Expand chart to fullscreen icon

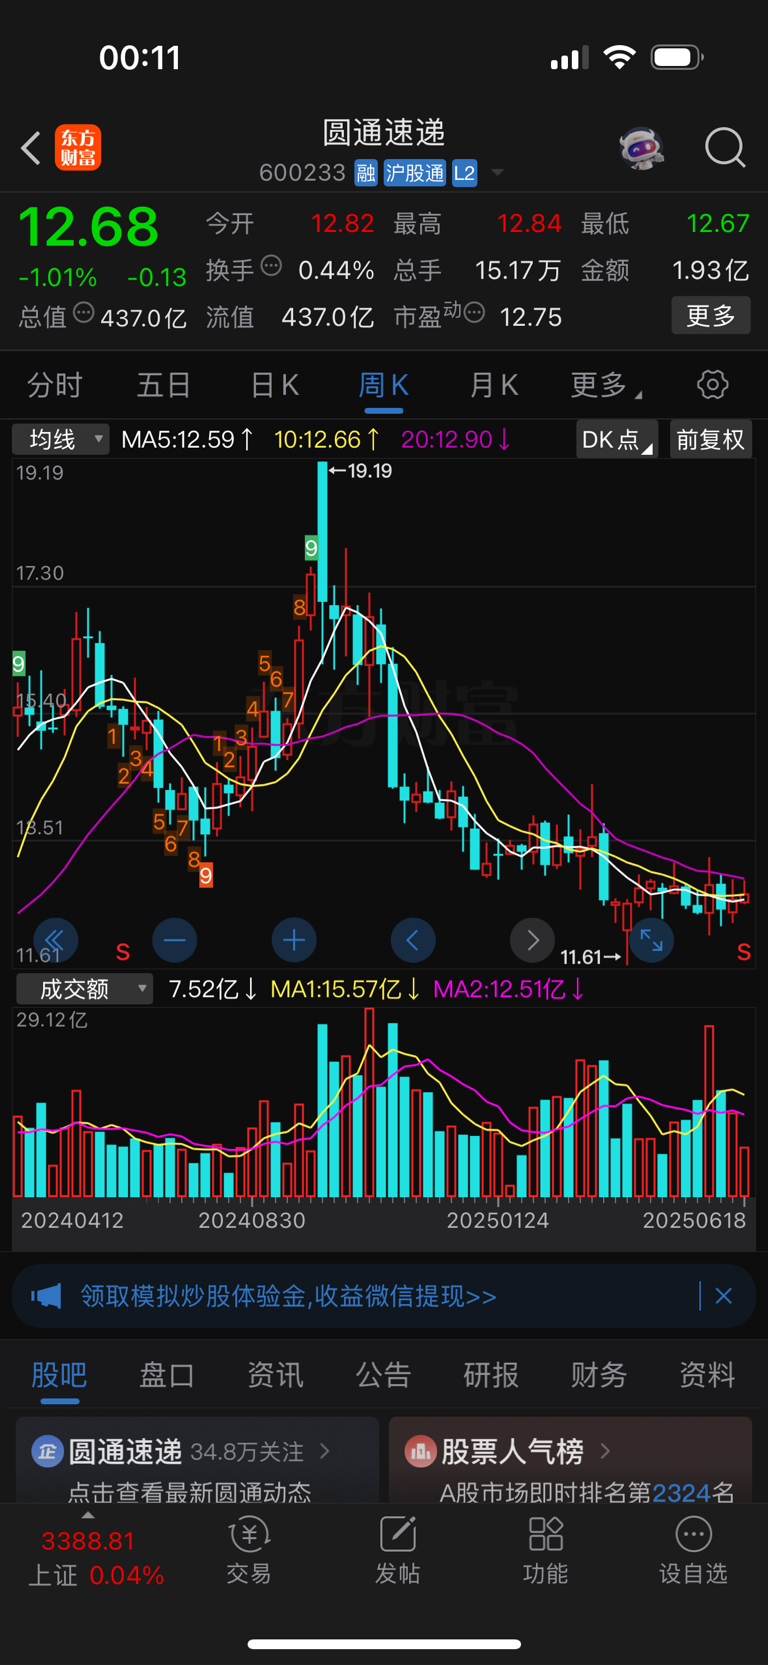tap(651, 940)
